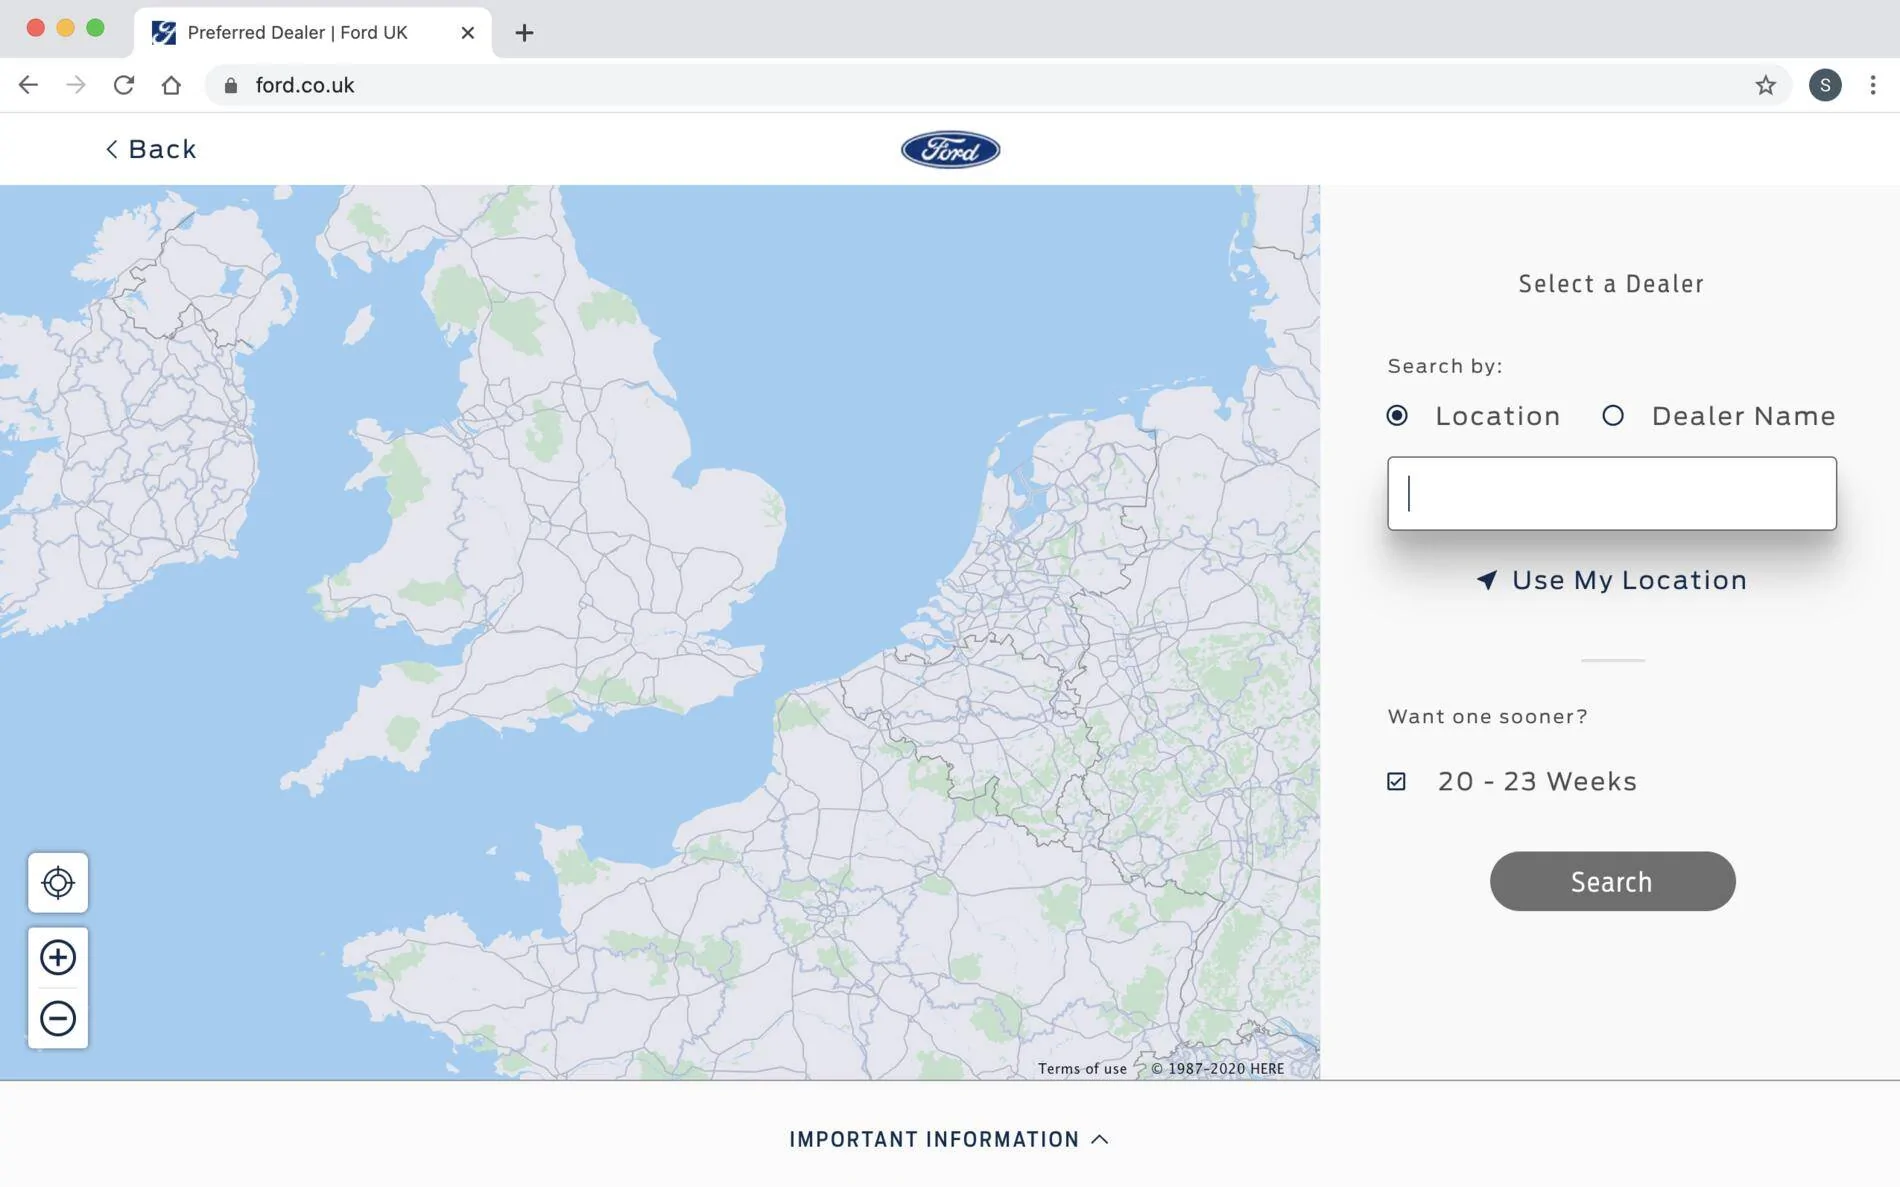Viewport: 1900px width, 1187px height.
Task: Zoom out on the map
Action: (x=58, y=1018)
